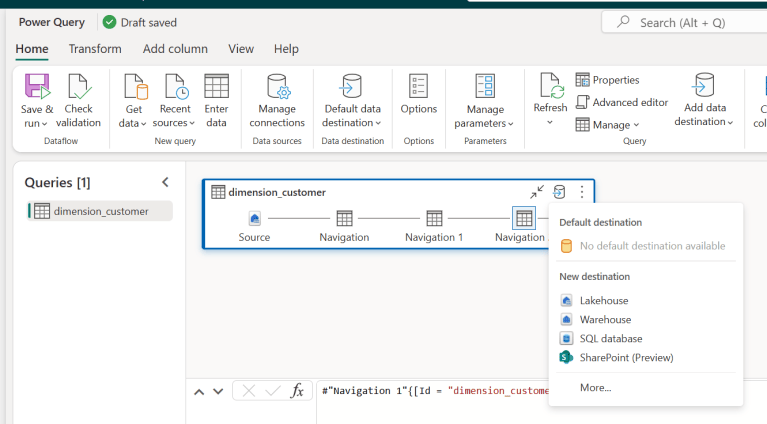The height and width of the screenshot is (424, 767).
Task: Click the Enter data table icon
Action: coord(216,86)
